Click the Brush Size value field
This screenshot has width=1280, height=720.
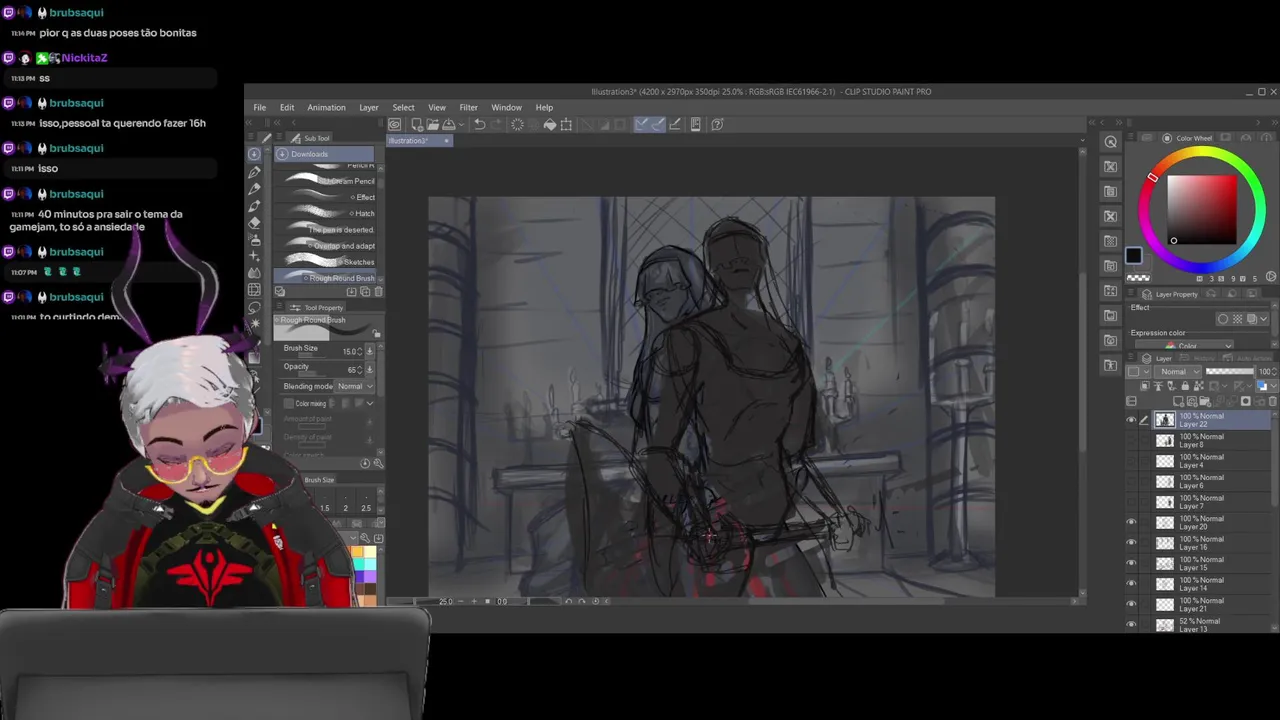pos(350,351)
